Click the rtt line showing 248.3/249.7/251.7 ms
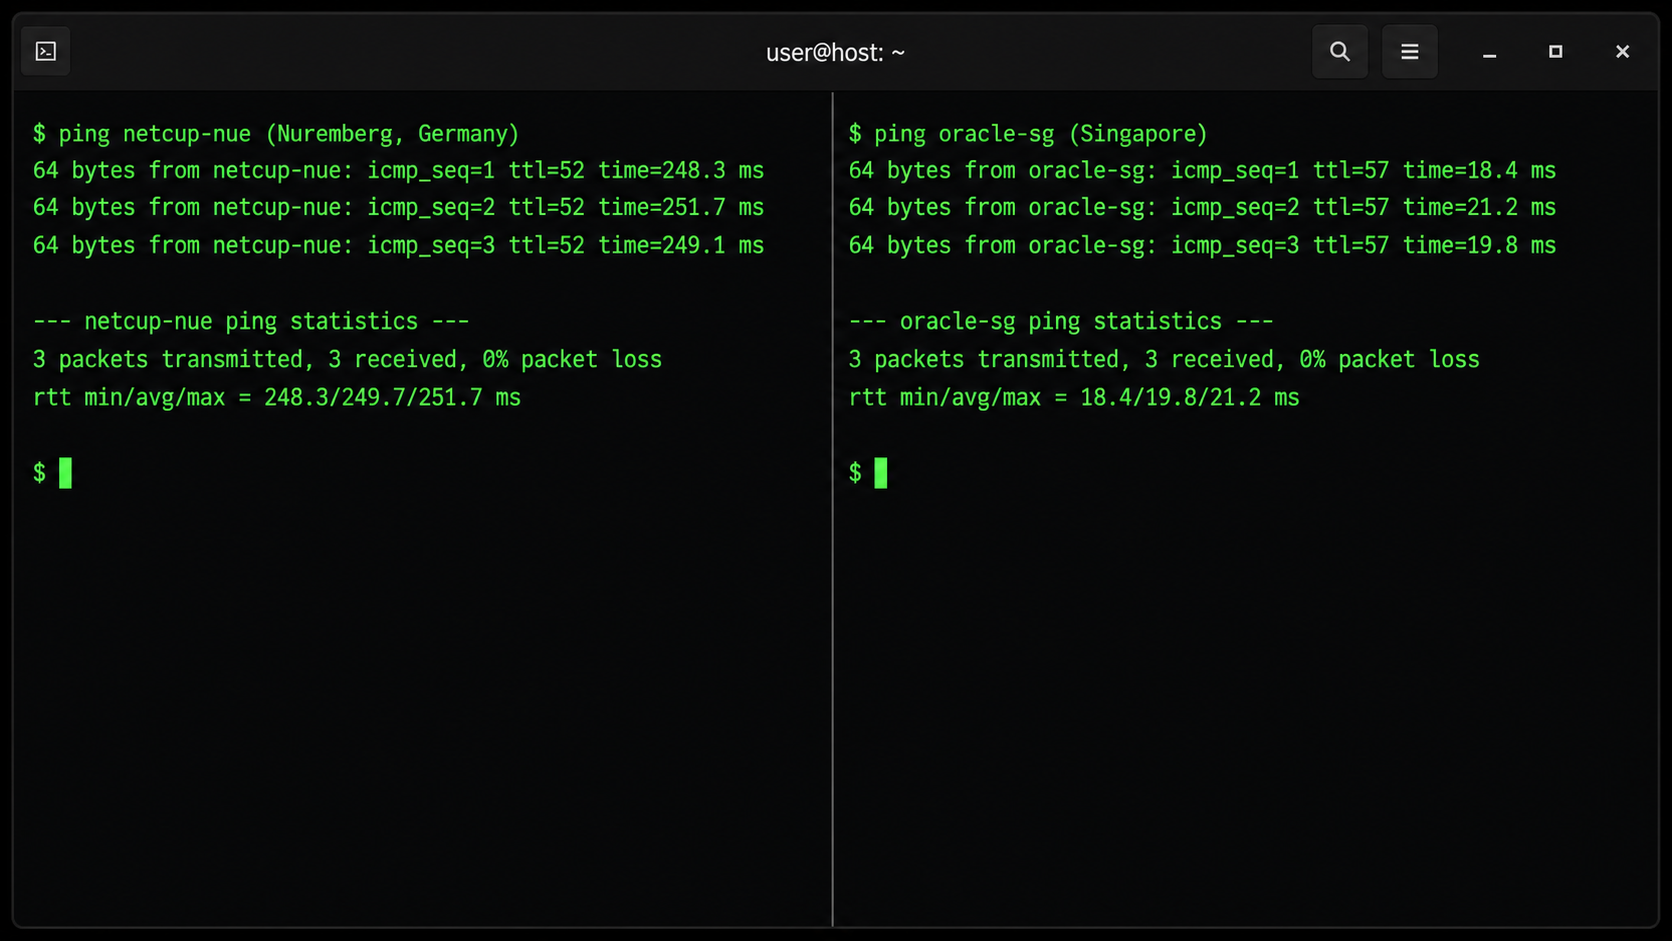Viewport: 1672px width, 941px height. 277,398
